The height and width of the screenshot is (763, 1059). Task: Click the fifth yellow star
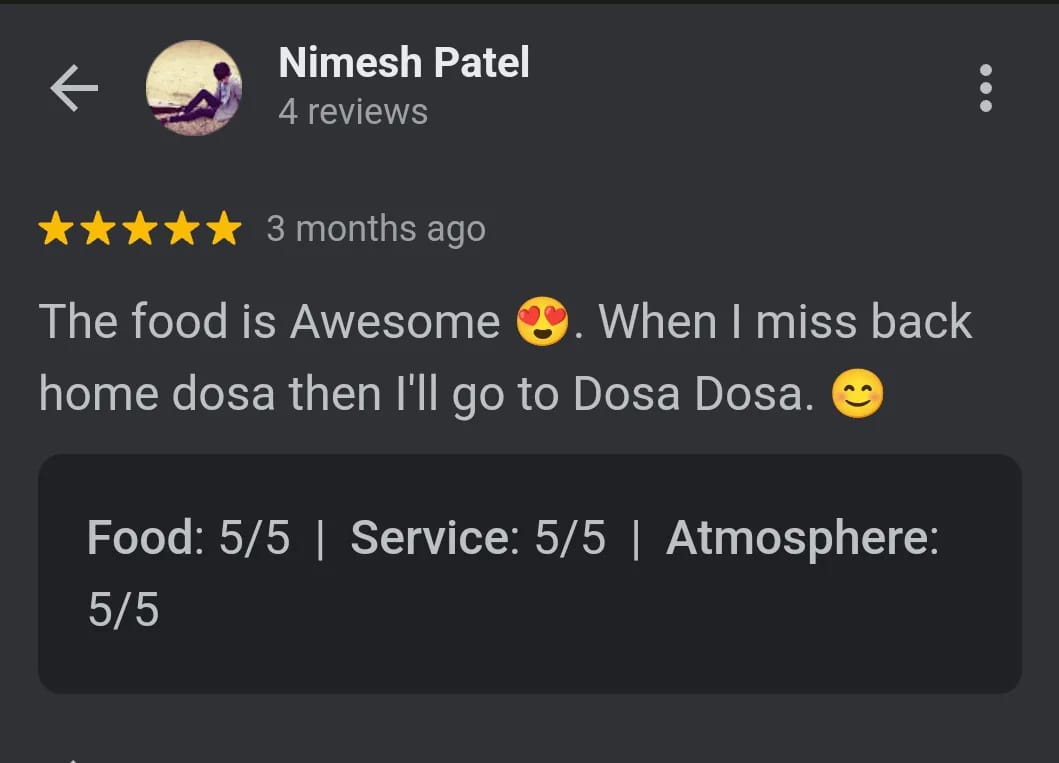point(223,230)
